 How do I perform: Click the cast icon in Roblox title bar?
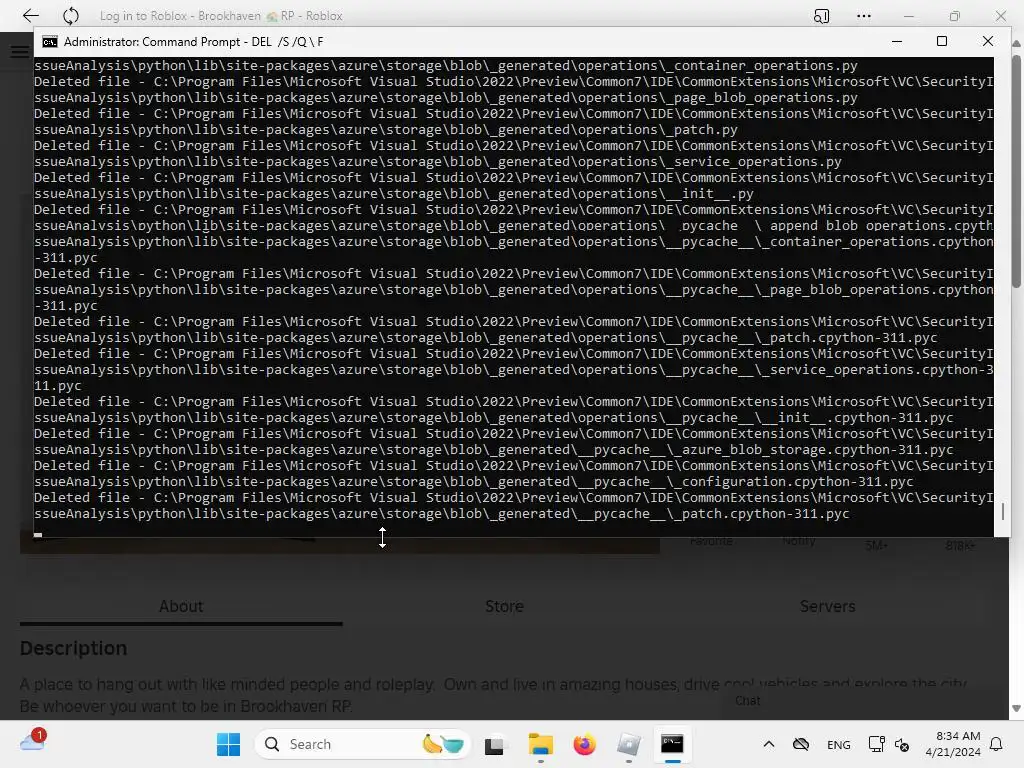tap(822, 16)
